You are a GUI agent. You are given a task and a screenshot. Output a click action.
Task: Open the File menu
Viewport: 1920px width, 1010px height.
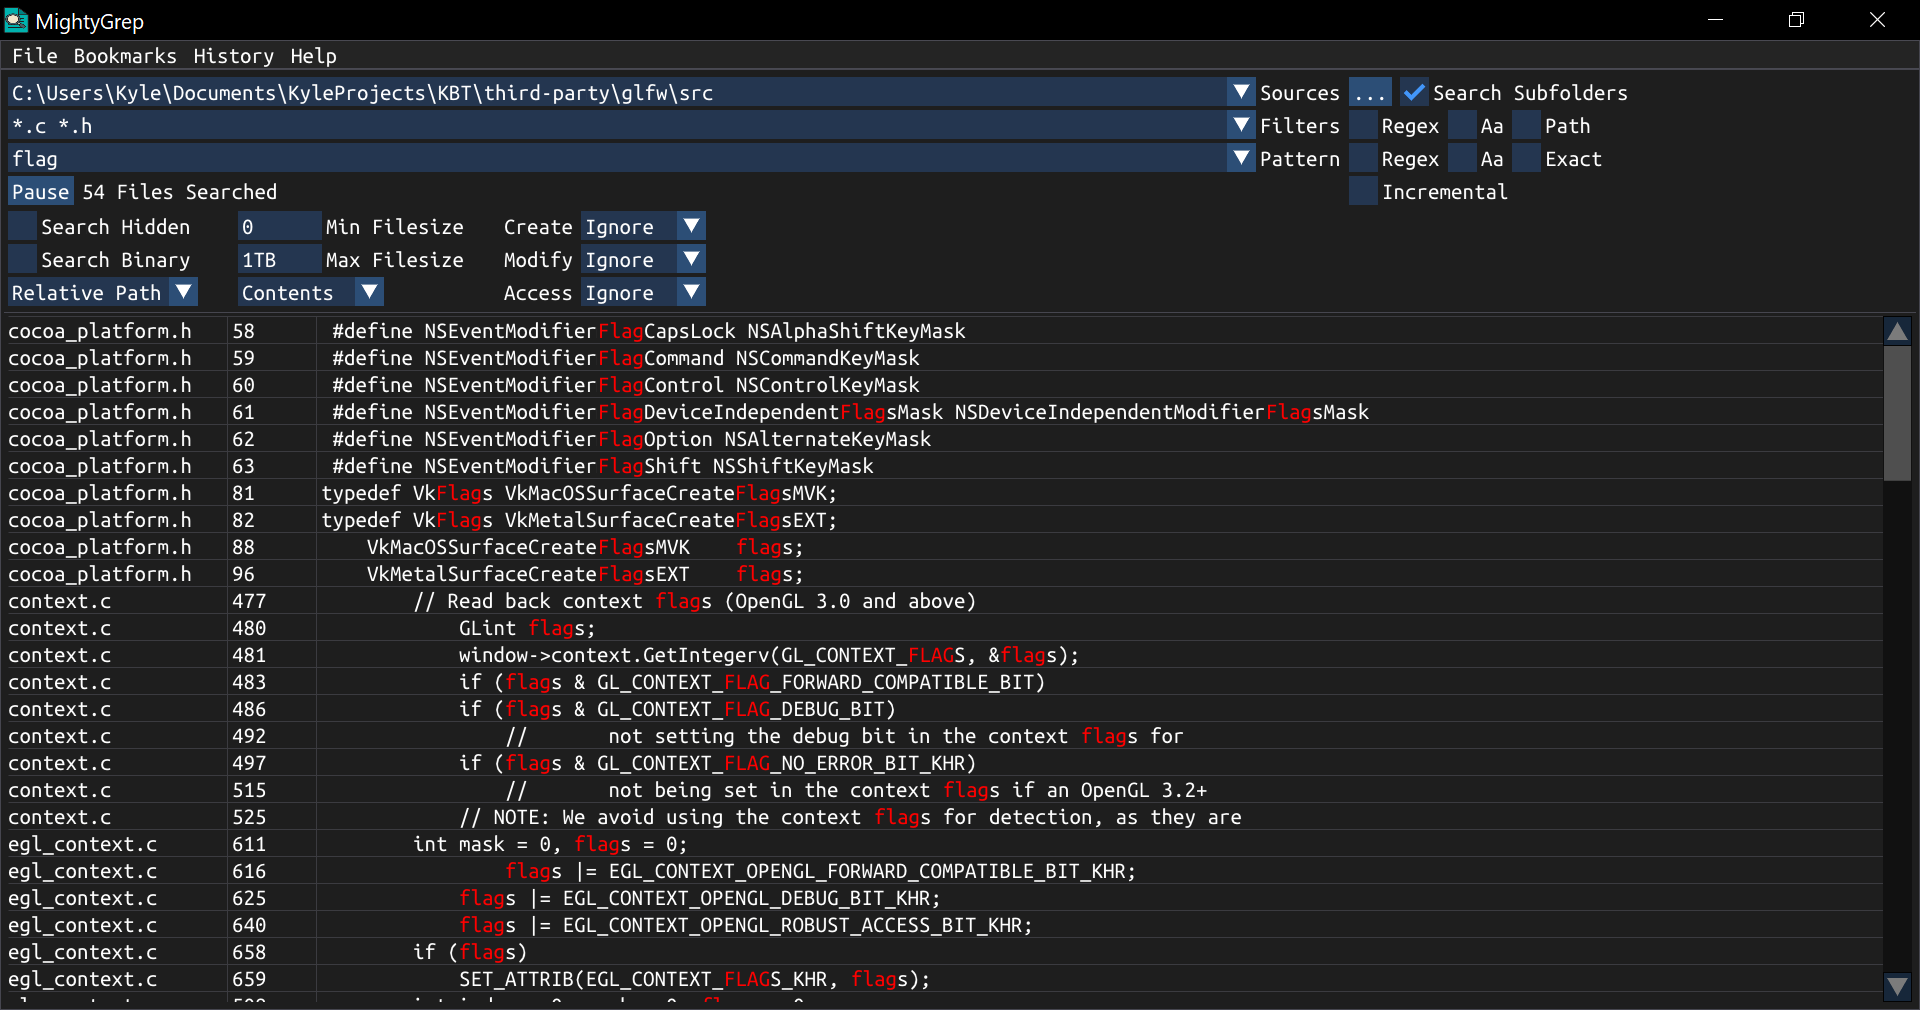pyautogui.click(x=35, y=56)
